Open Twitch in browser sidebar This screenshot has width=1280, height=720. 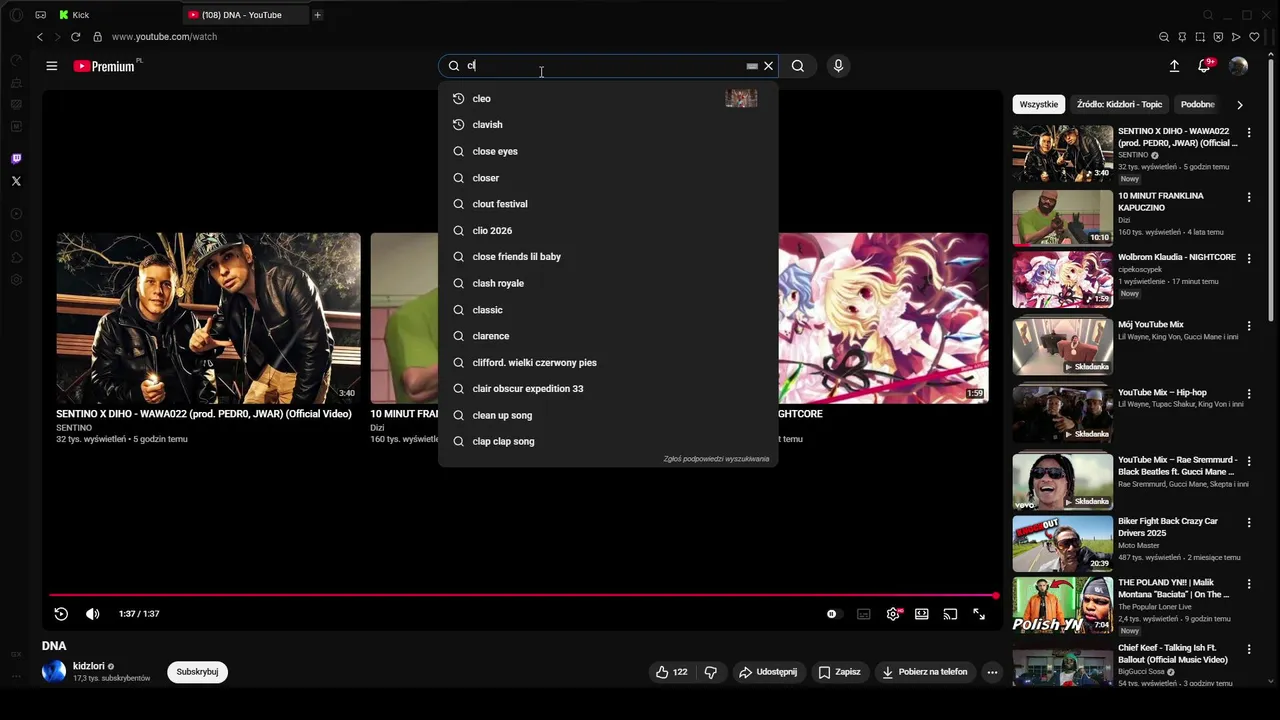click(x=16, y=159)
